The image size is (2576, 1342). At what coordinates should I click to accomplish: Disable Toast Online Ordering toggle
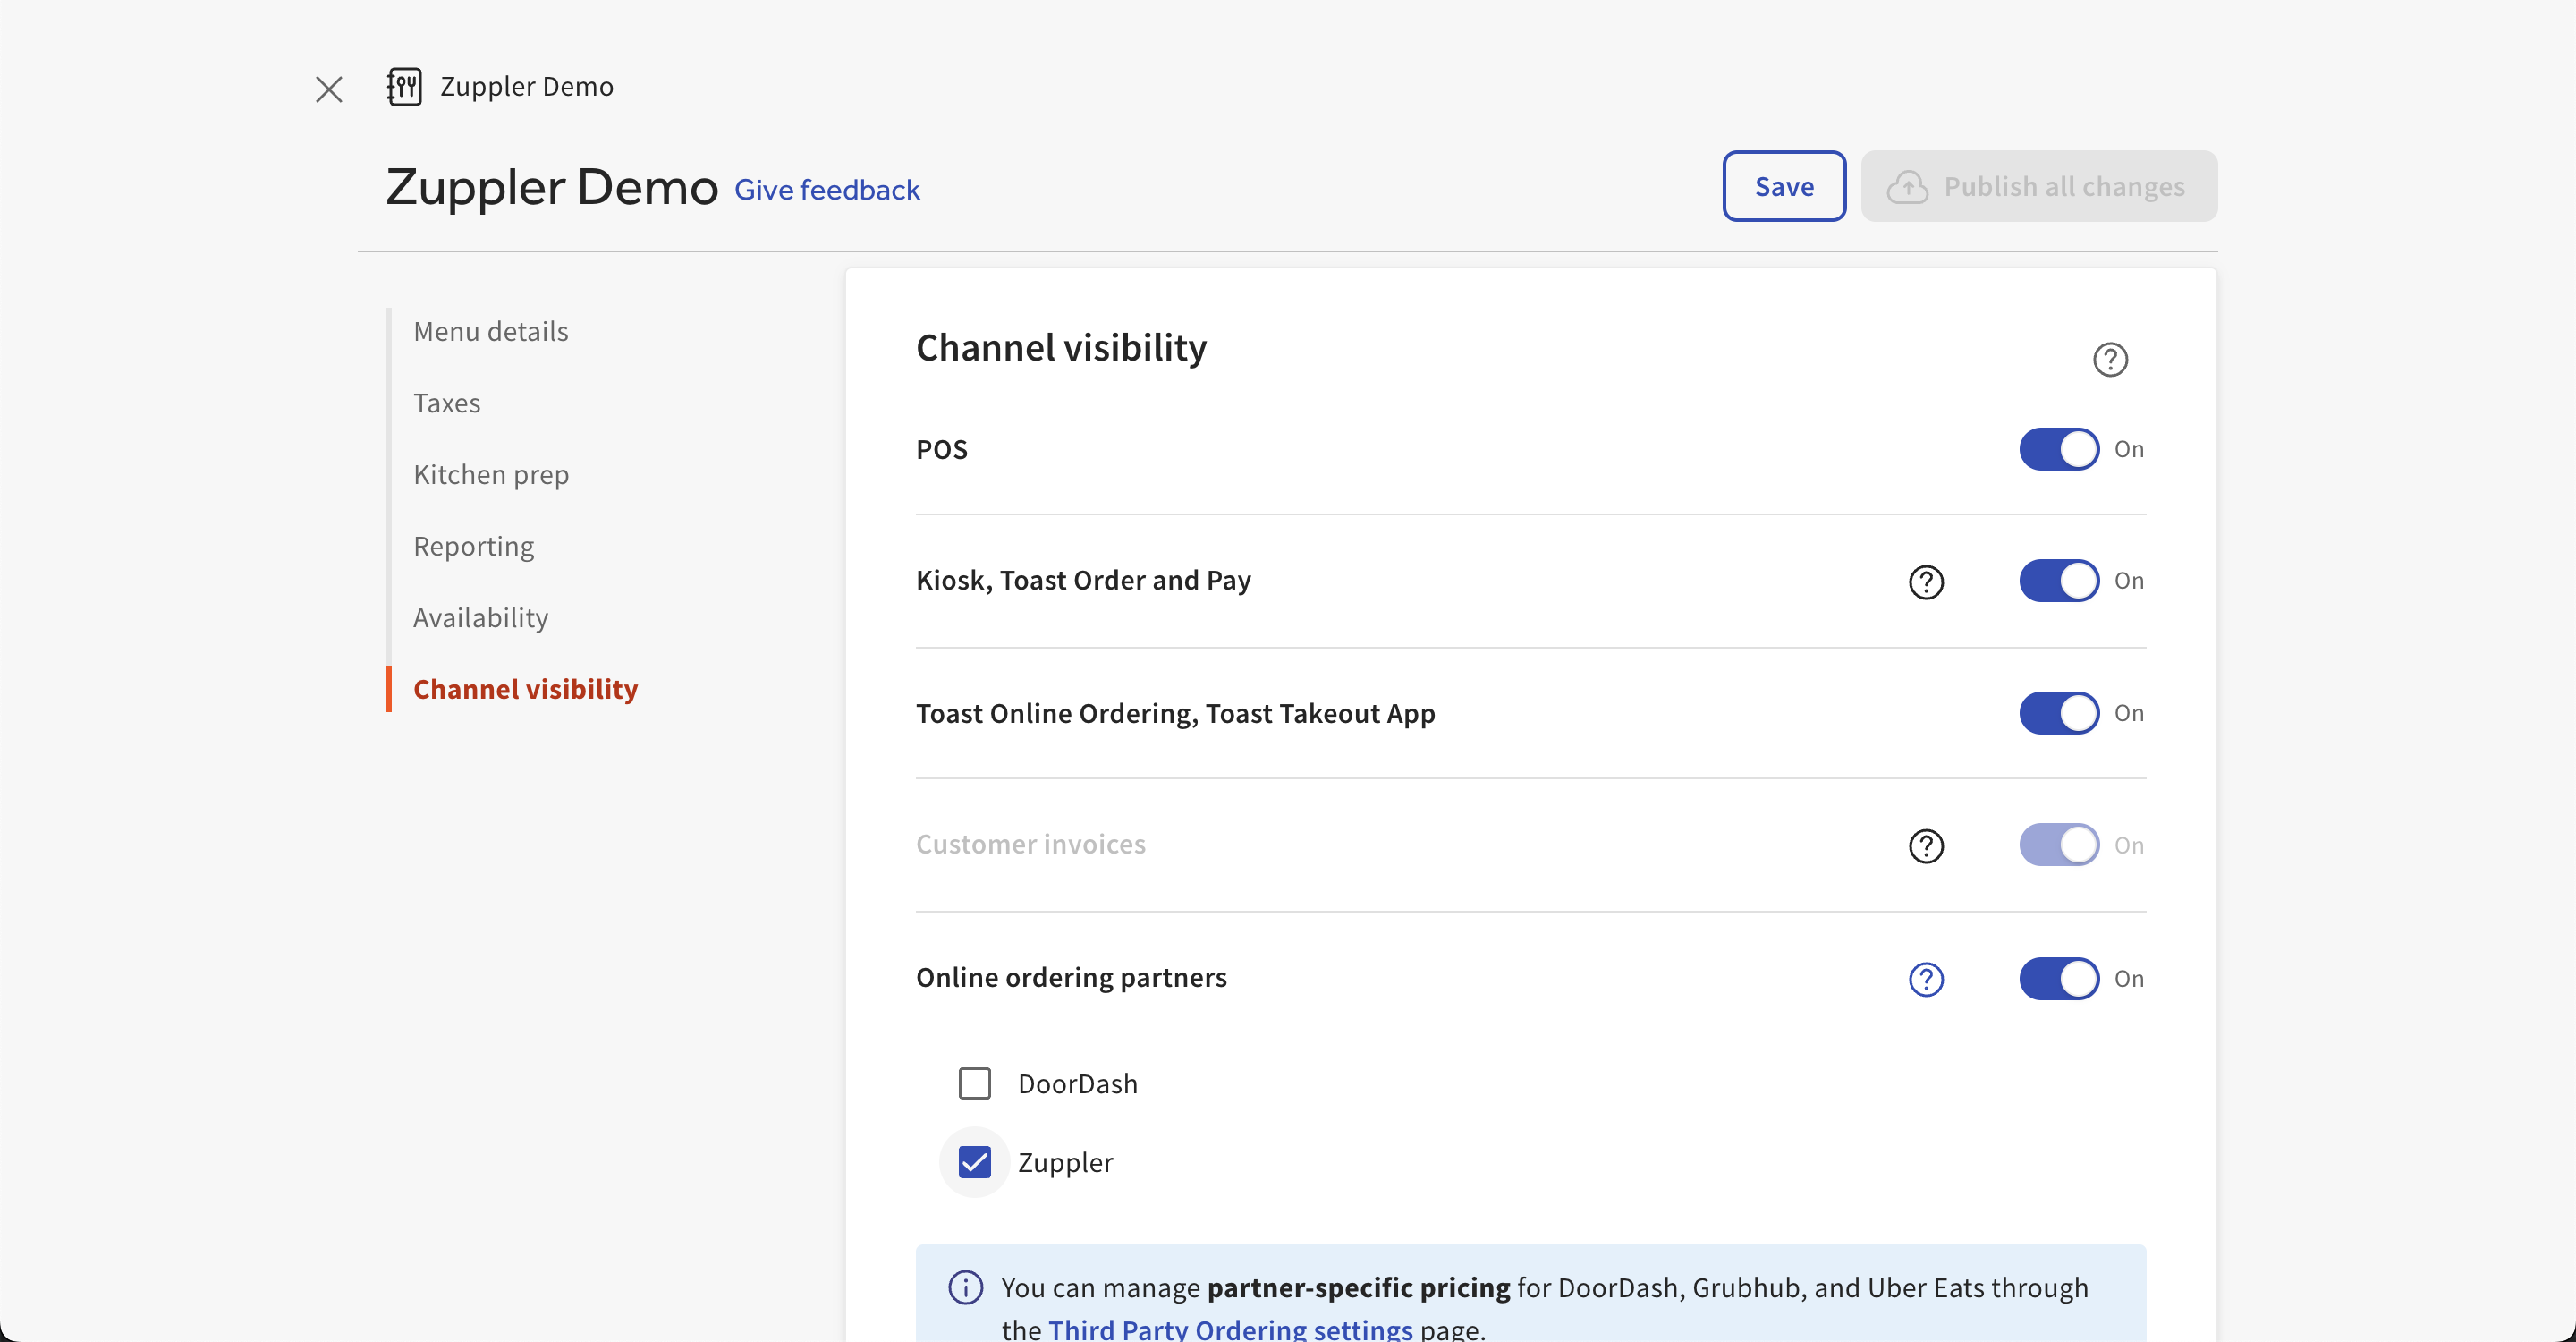point(2058,713)
